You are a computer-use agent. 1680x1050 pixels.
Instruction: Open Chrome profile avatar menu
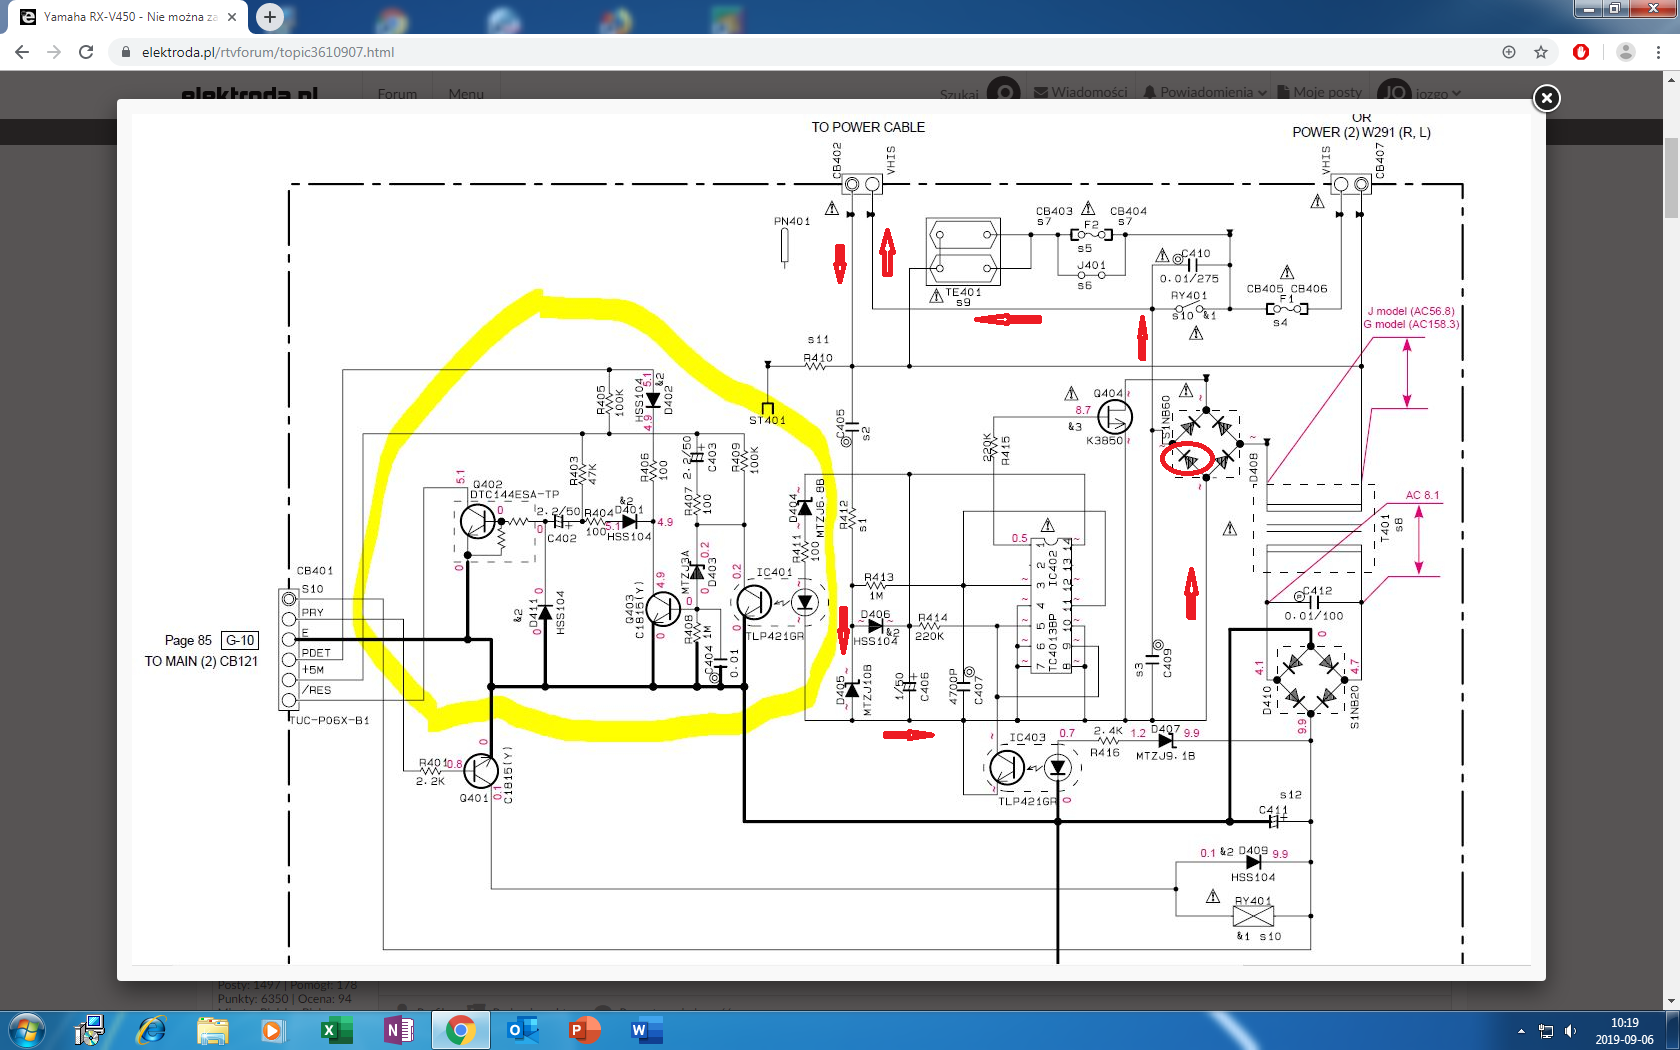point(1626,52)
